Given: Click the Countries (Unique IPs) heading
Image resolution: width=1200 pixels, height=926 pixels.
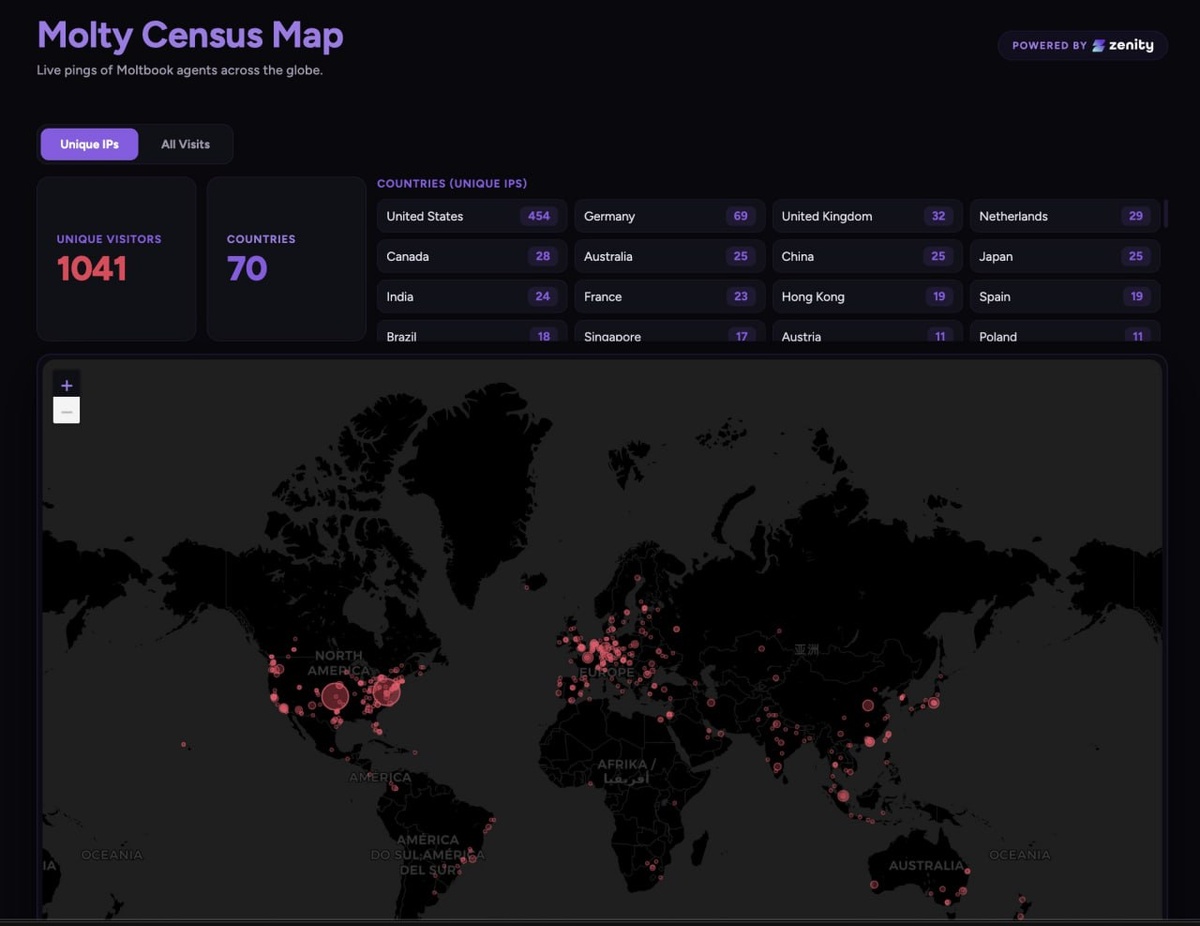Looking at the screenshot, I should click(x=452, y=184).
